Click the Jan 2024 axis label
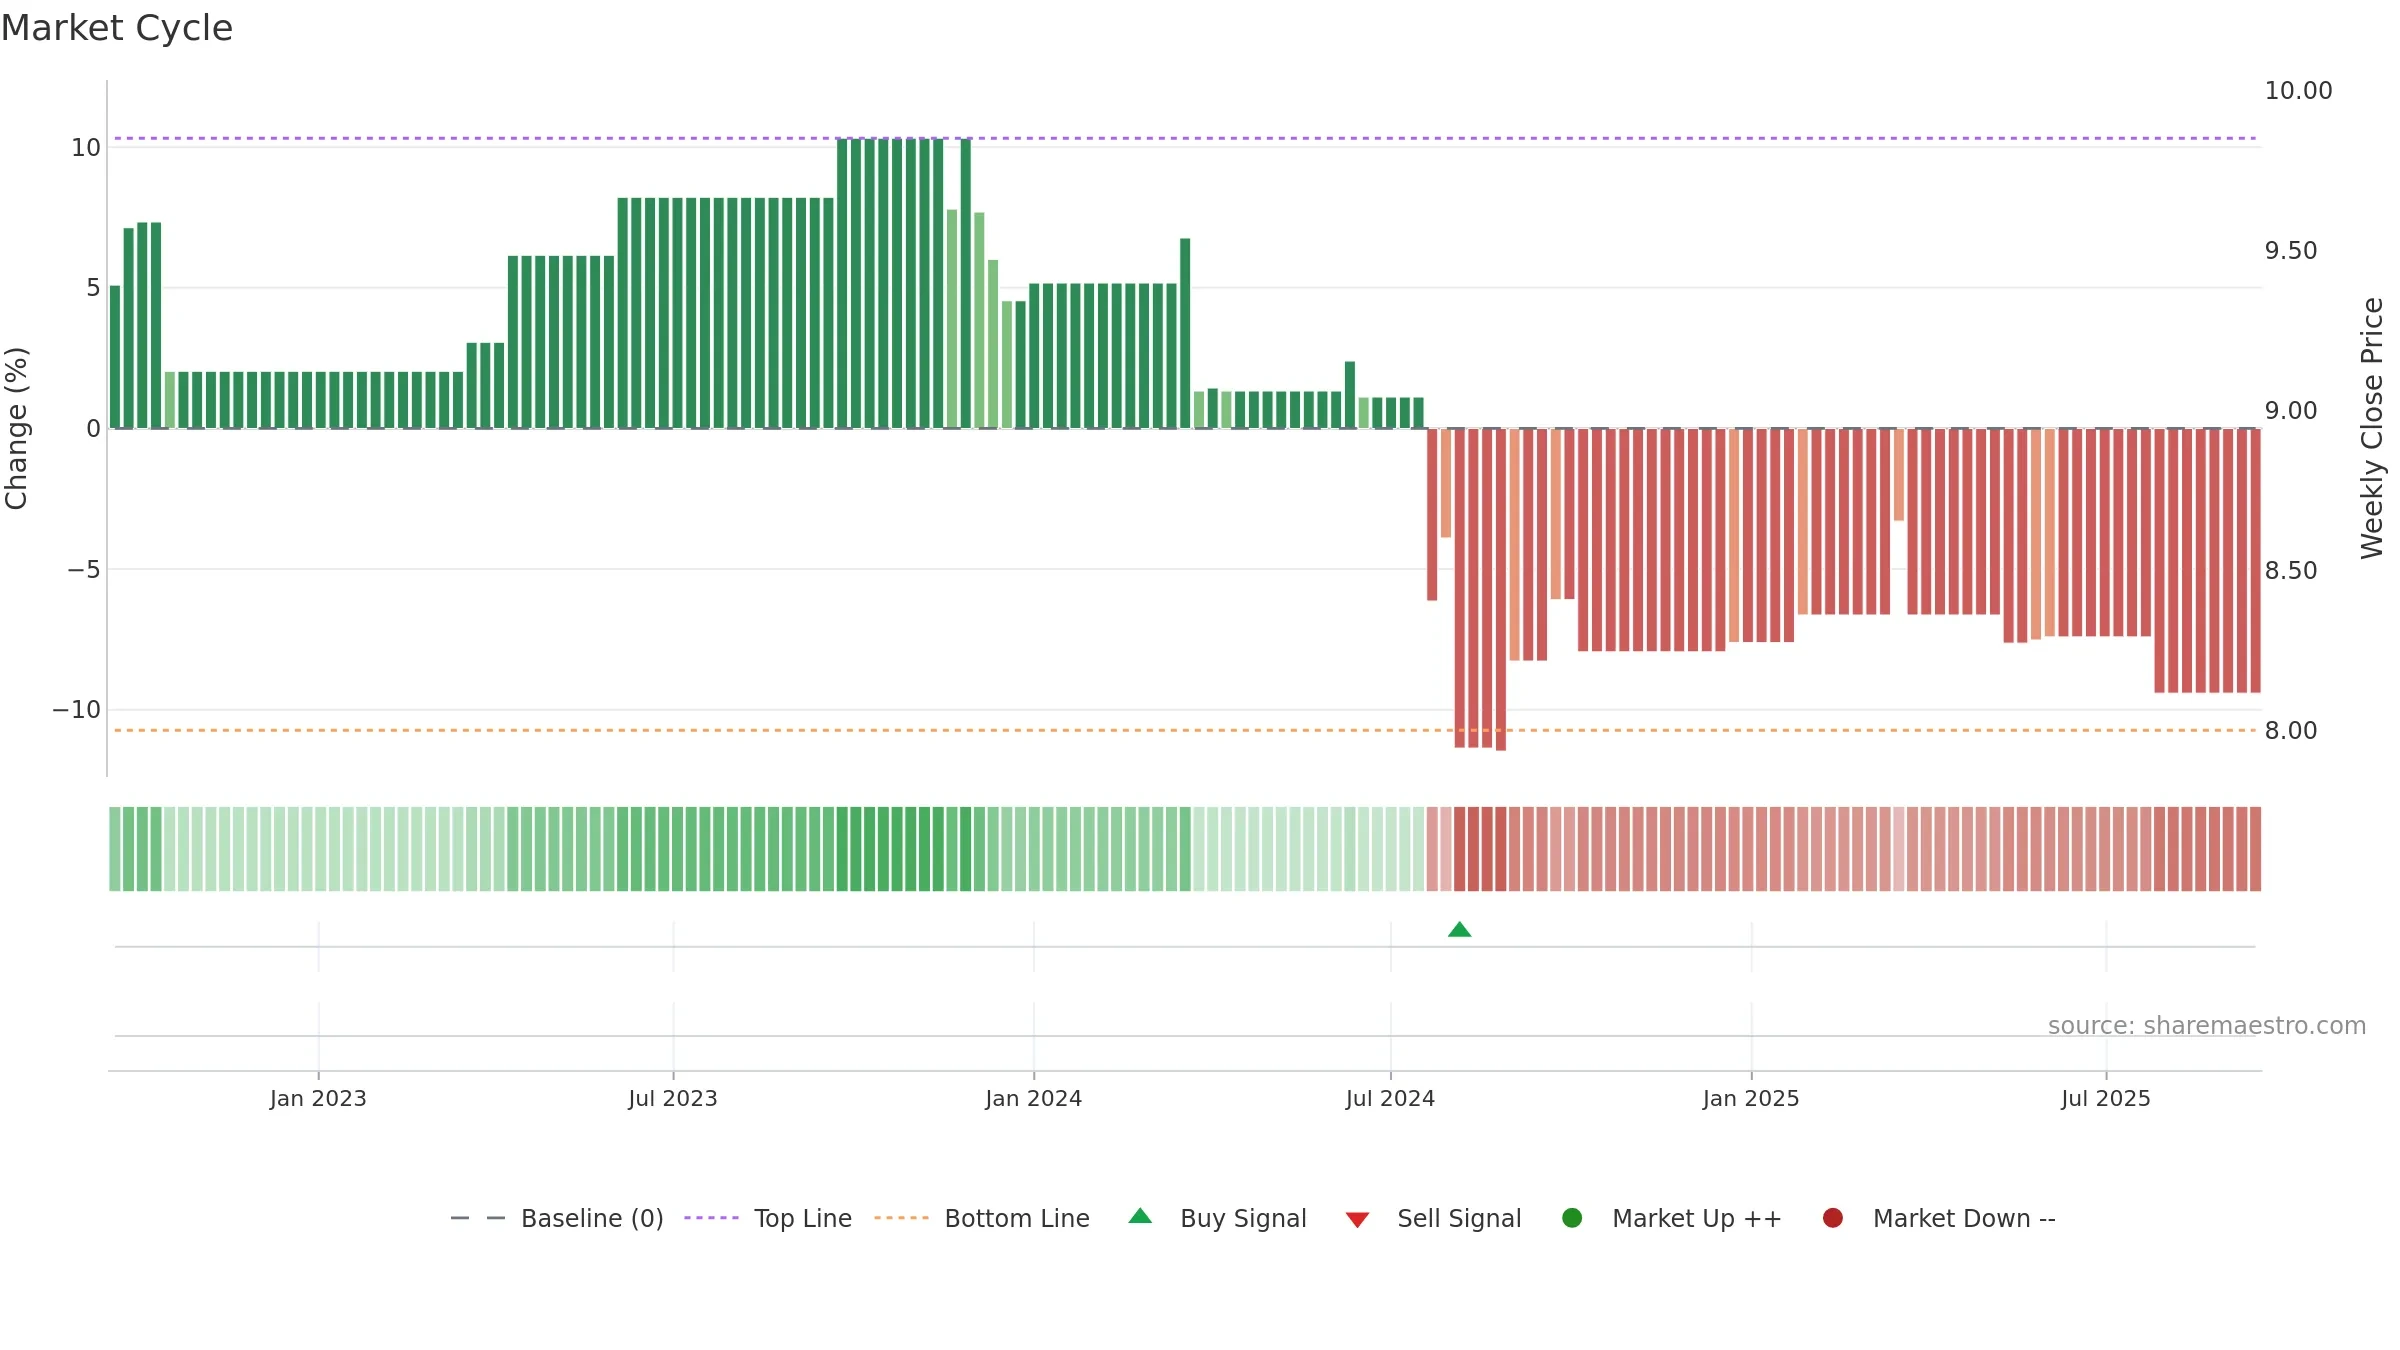 pos(1033,1099)
